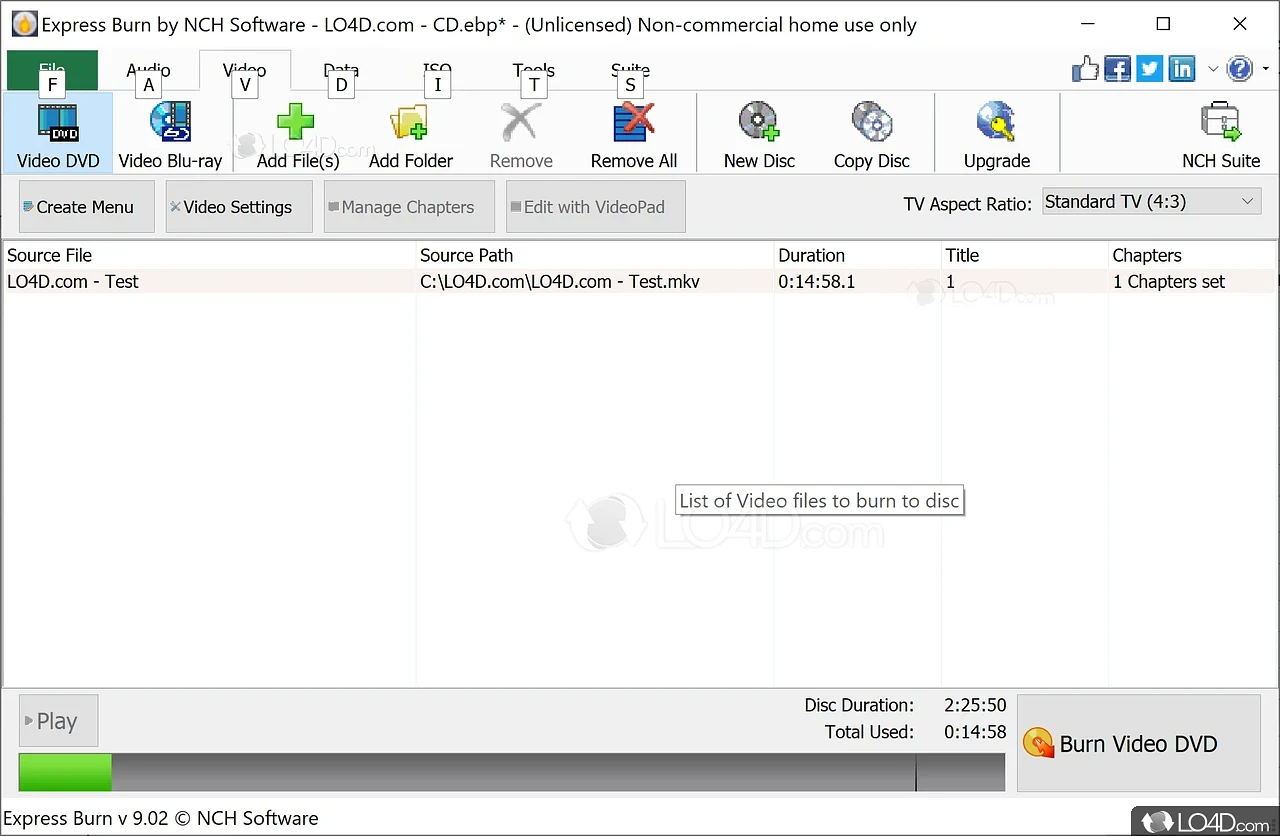Switch to the ISO tab
The width and height of the screenshot is (1280, 836).
(x=437, y=70)
